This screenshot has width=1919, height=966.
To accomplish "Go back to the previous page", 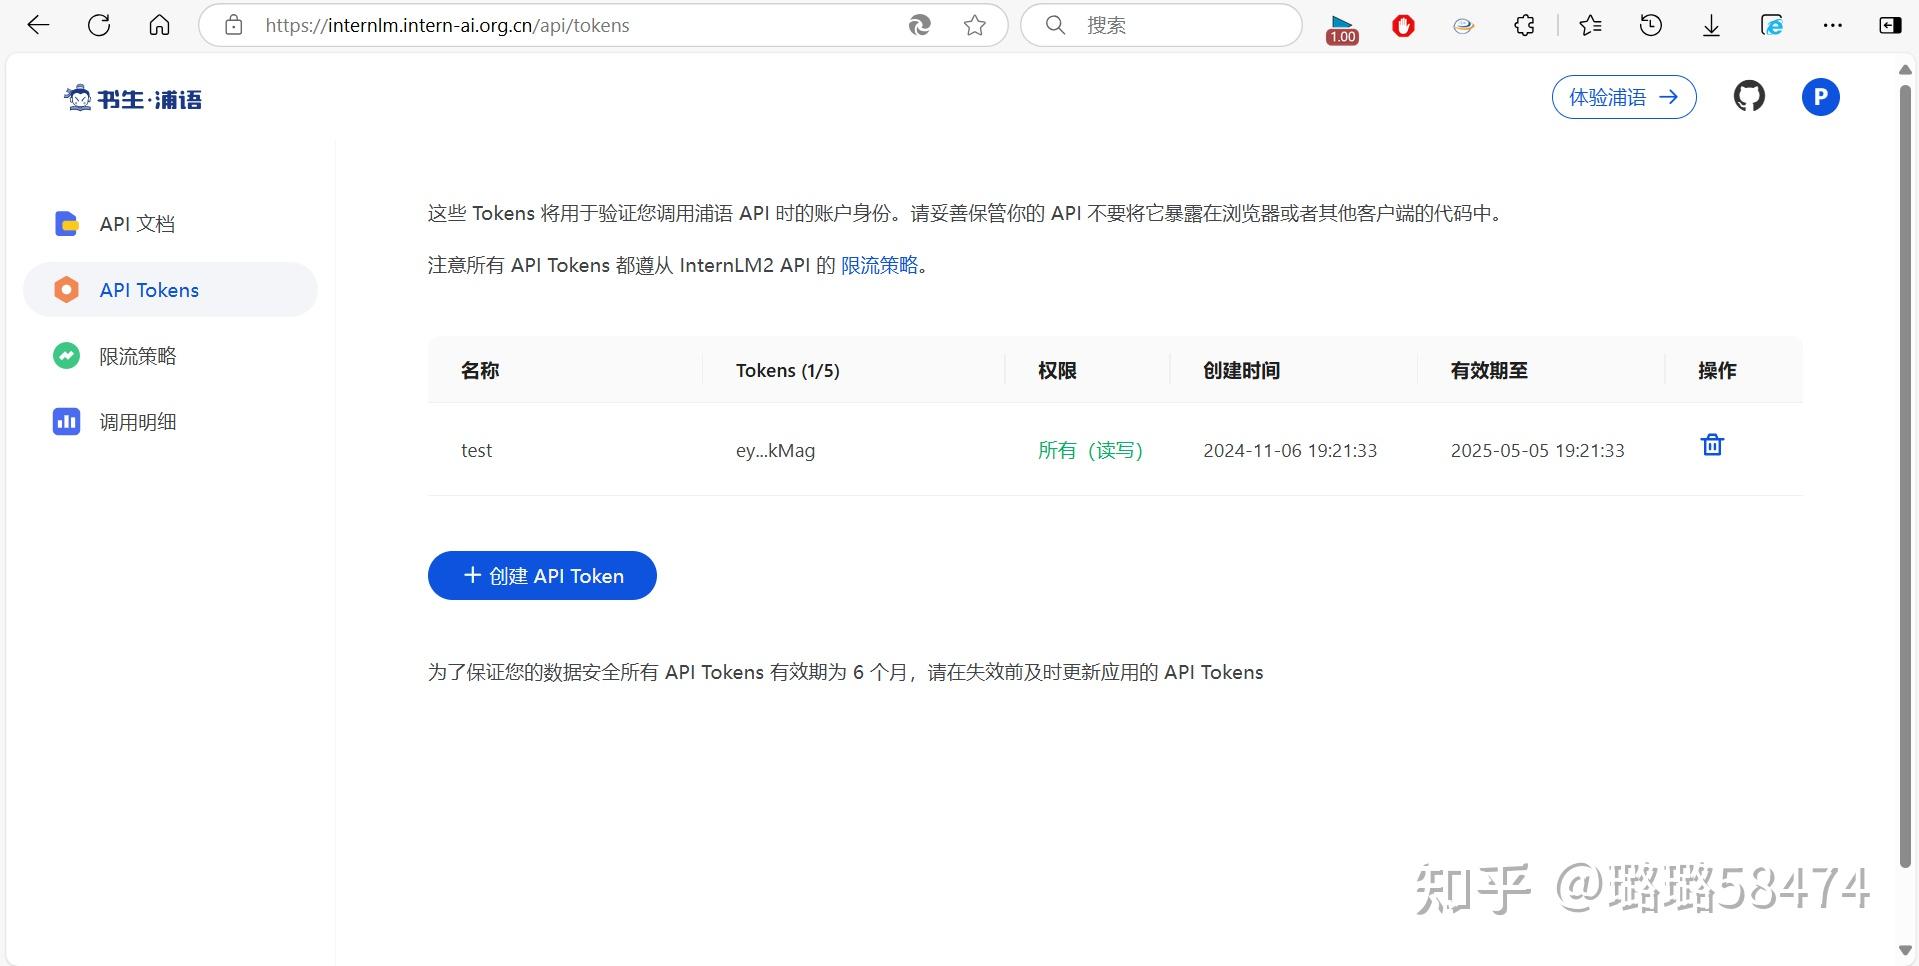I will pos(38,25).
